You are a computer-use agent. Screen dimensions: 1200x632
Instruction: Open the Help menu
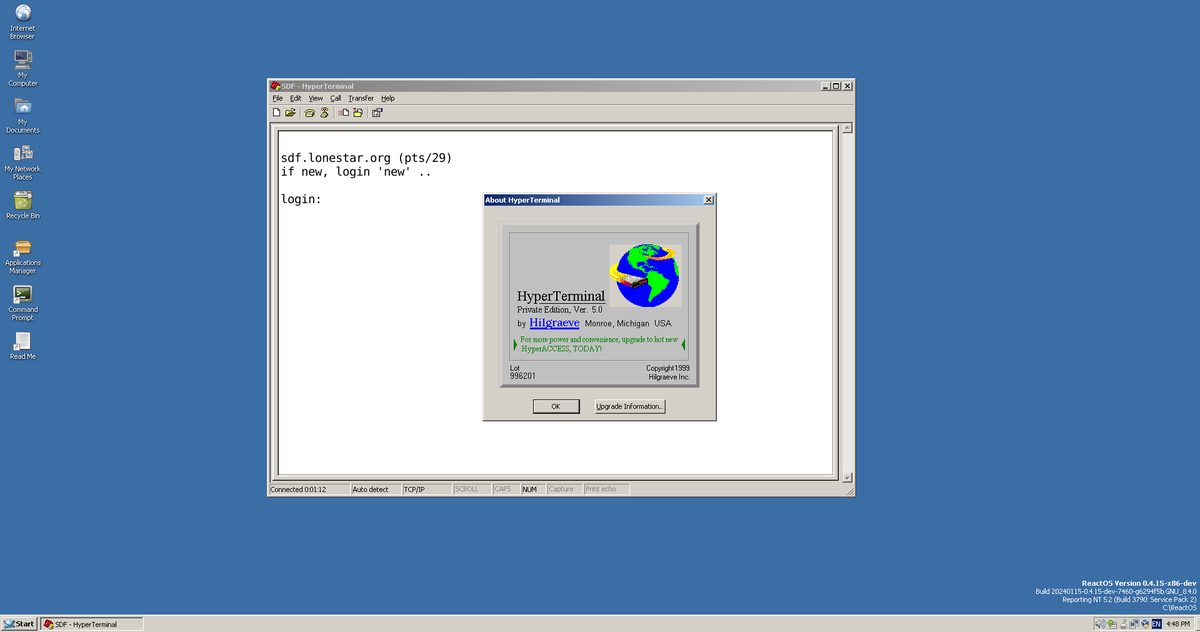[388, 98]
